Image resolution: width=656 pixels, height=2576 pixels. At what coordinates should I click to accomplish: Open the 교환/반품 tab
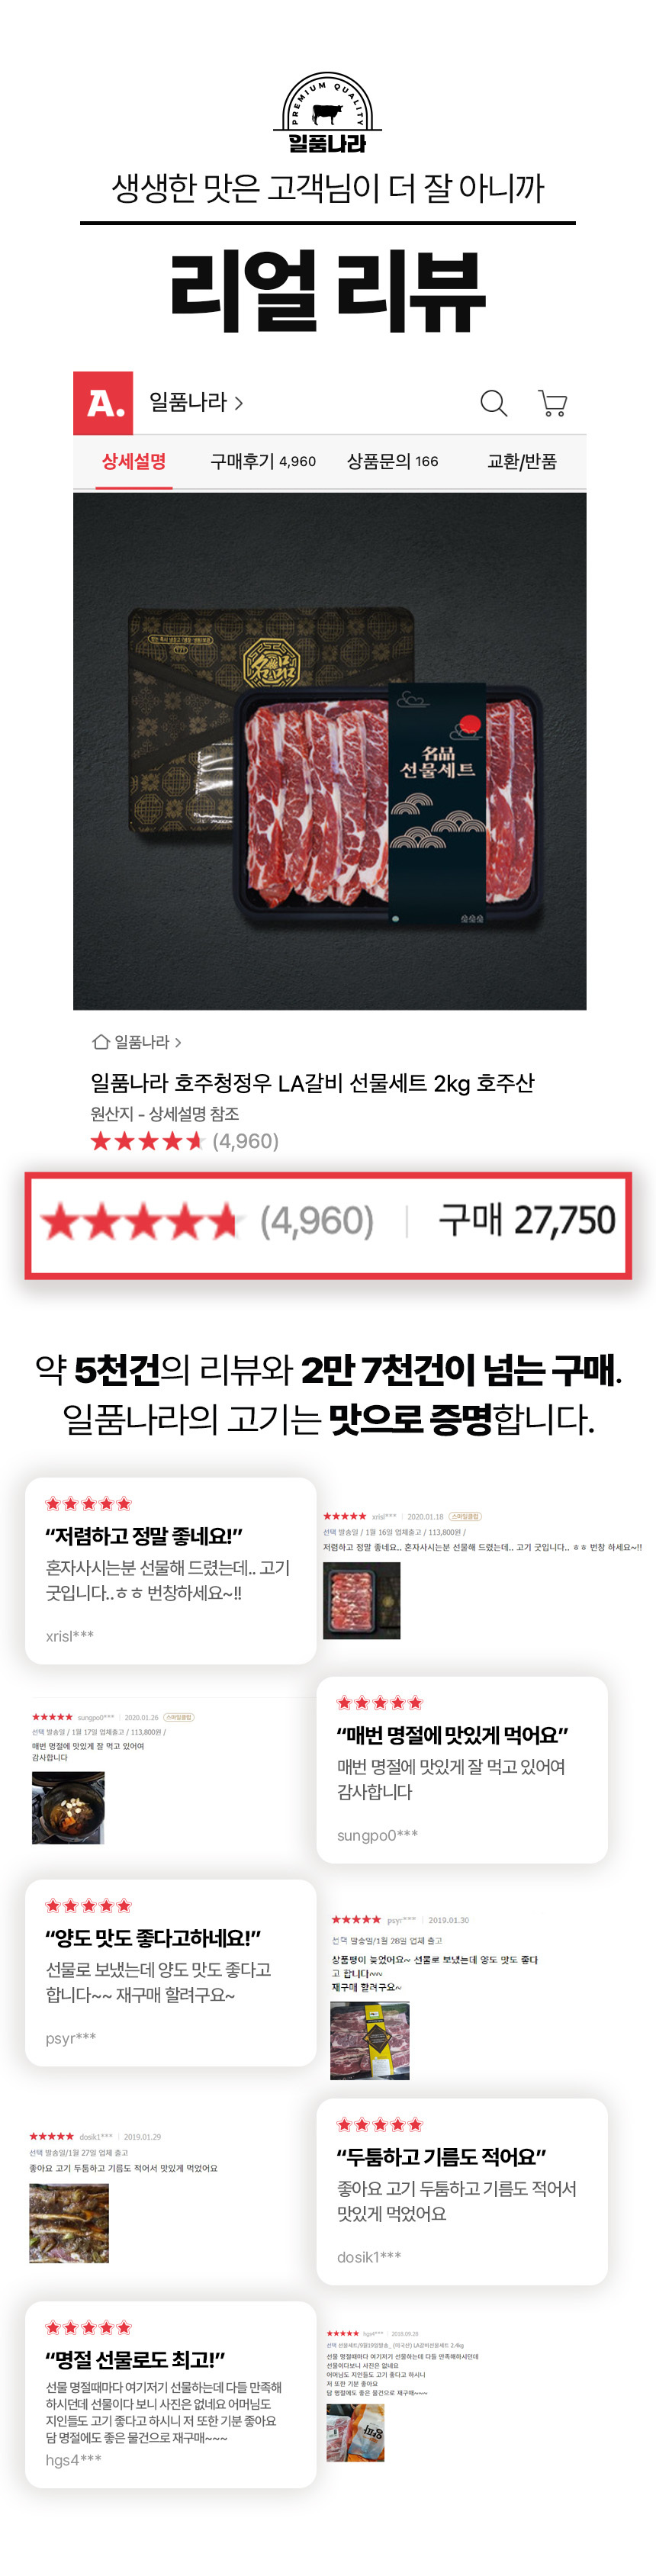tap(521, 461)
